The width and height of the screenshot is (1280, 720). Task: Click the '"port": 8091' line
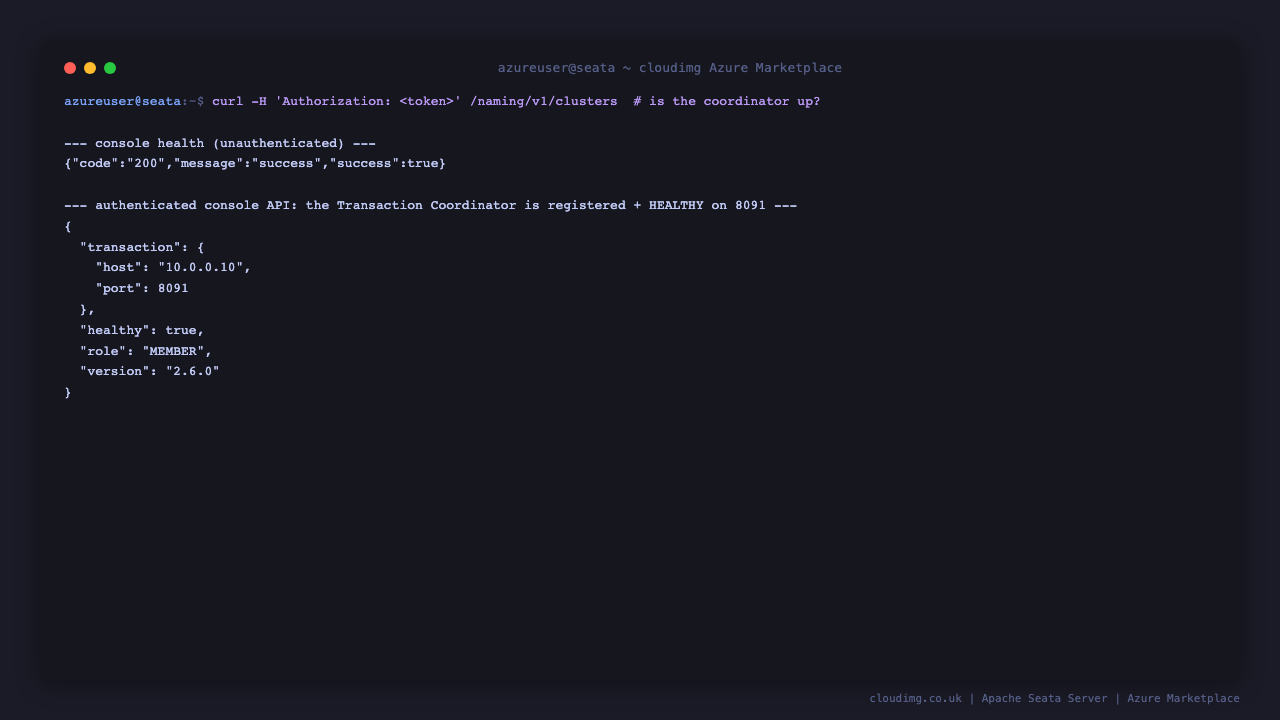pyautogui.click(x=142, y=289)
